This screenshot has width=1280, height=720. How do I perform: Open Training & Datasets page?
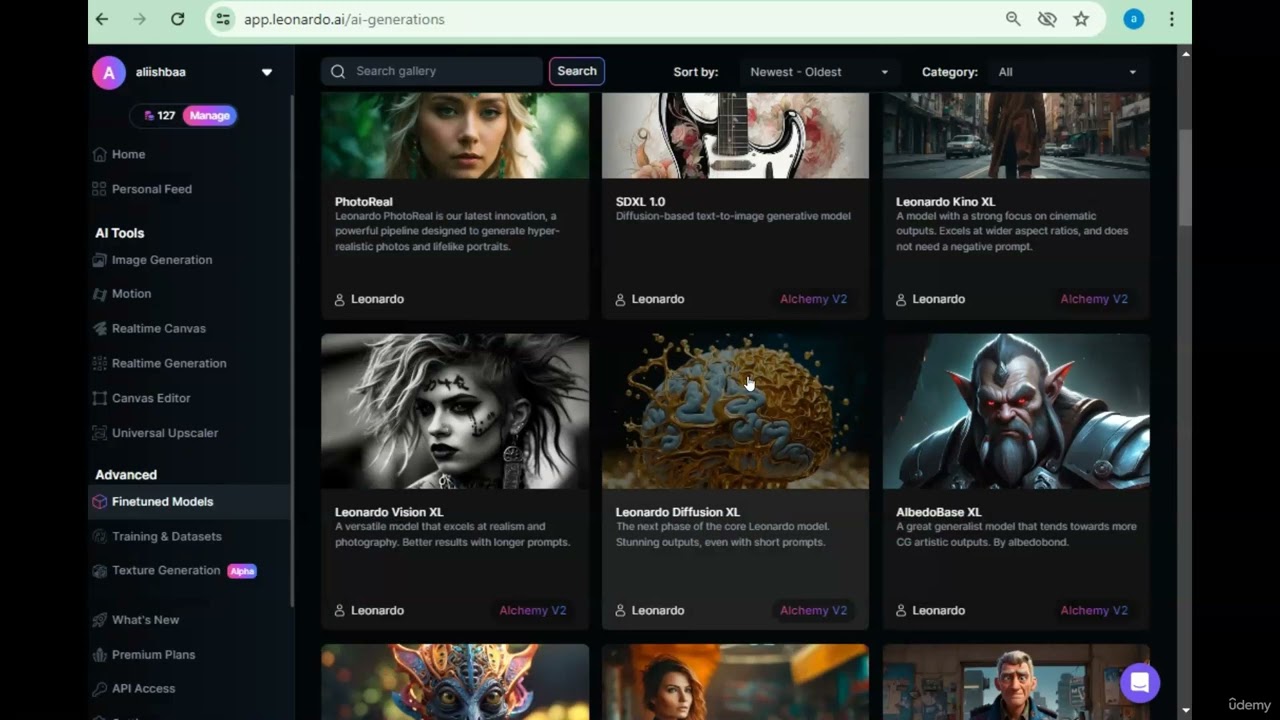tap(167, 536)
